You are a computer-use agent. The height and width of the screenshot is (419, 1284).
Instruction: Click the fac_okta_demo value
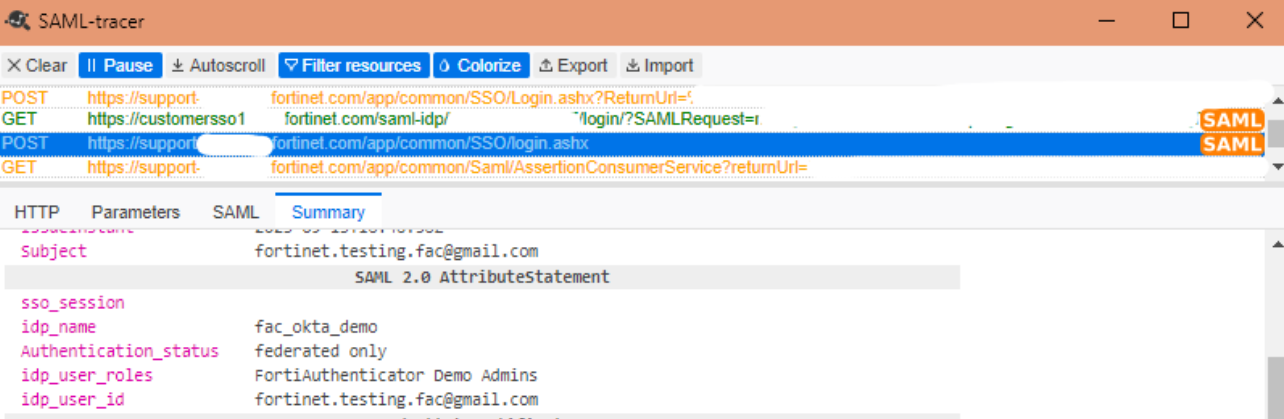tap(316, 327)
